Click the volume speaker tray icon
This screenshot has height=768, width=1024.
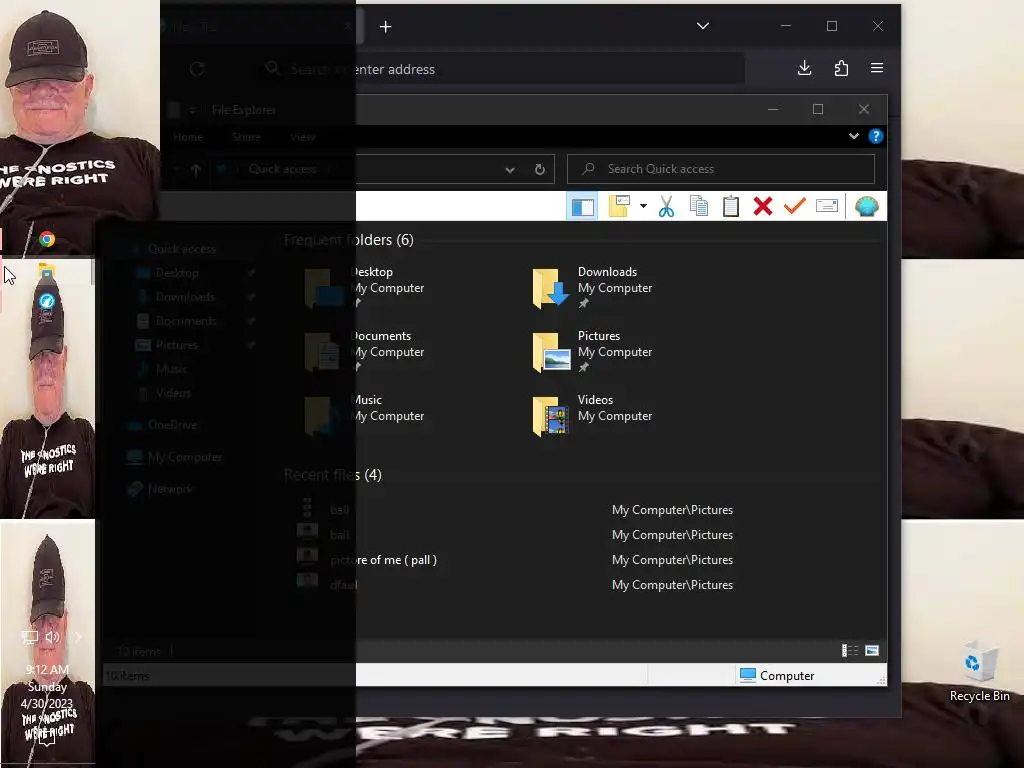pyautogui.click(x=53, y=637)
